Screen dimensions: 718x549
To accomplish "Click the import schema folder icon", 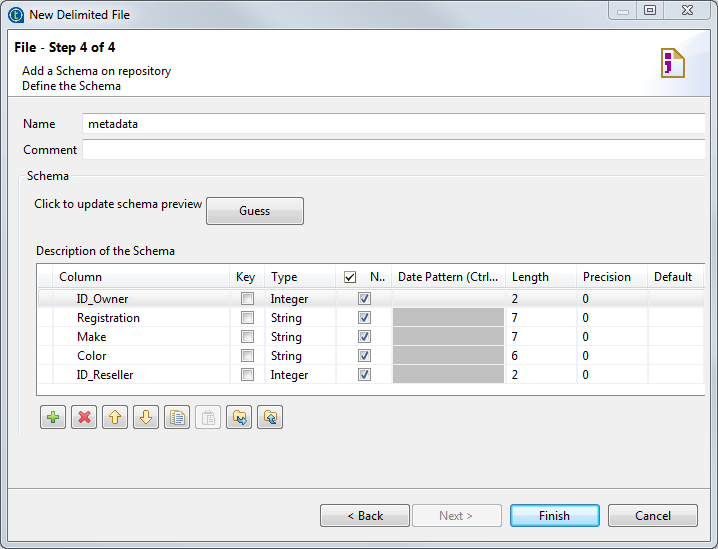I will (239, 417).
